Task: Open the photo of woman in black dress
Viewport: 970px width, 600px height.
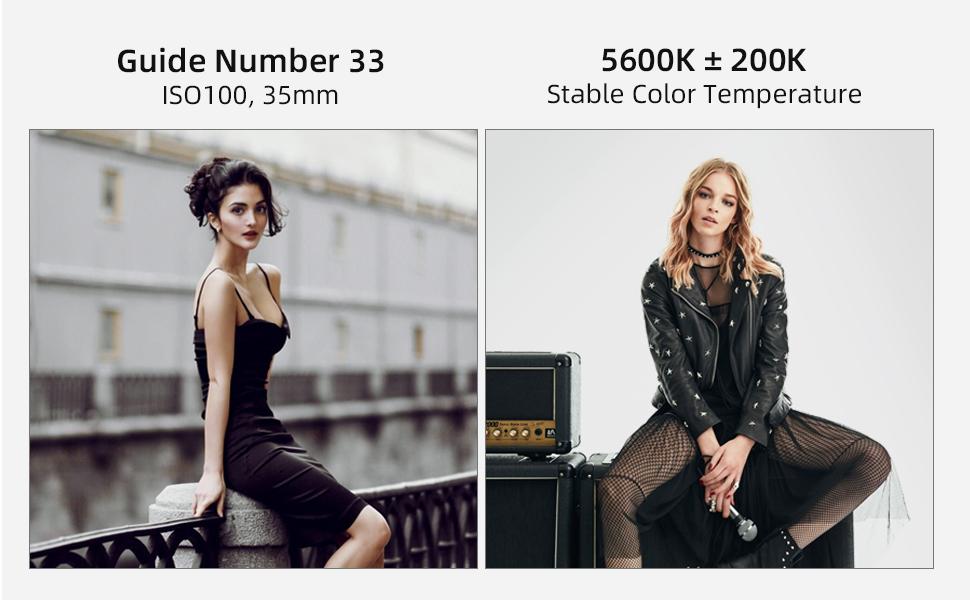Action: click(254, 349)
